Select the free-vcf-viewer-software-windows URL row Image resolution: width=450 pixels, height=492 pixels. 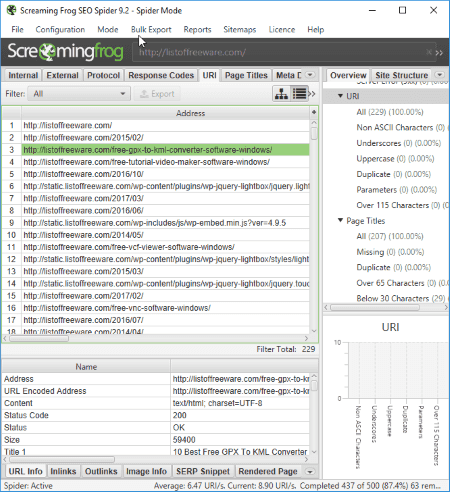point(156,247)
